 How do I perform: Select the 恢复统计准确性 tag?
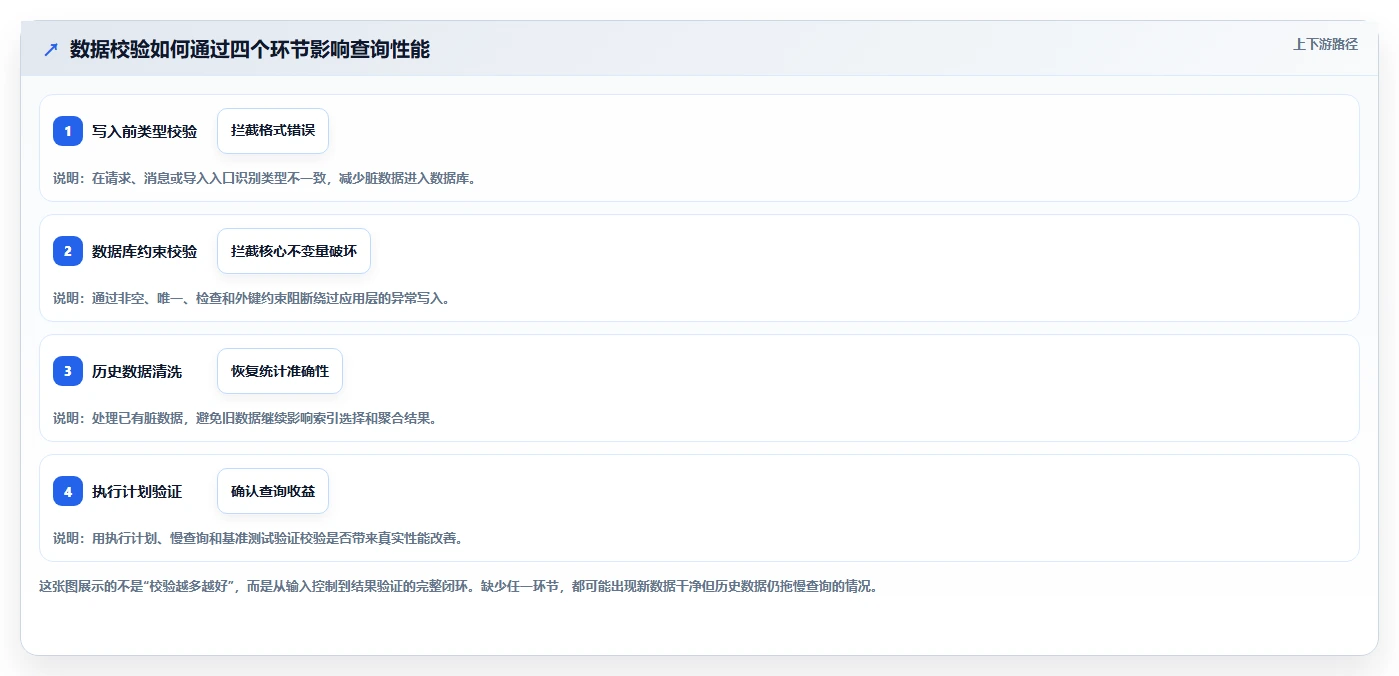pyautogui.click(x=280, y=371)
